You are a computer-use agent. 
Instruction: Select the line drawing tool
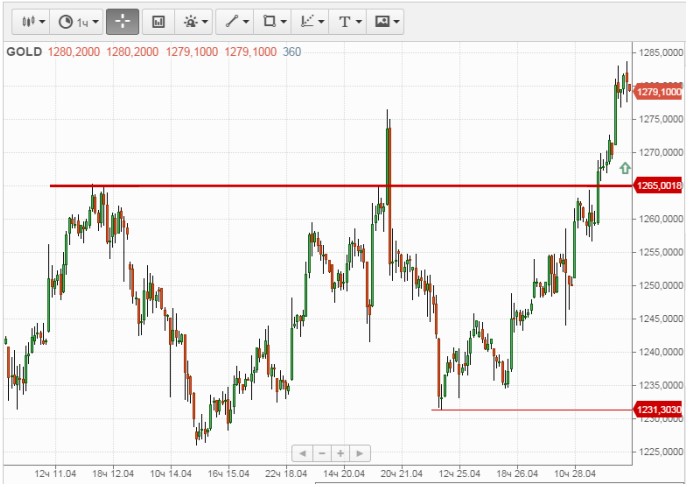click(x=232, y=22)
